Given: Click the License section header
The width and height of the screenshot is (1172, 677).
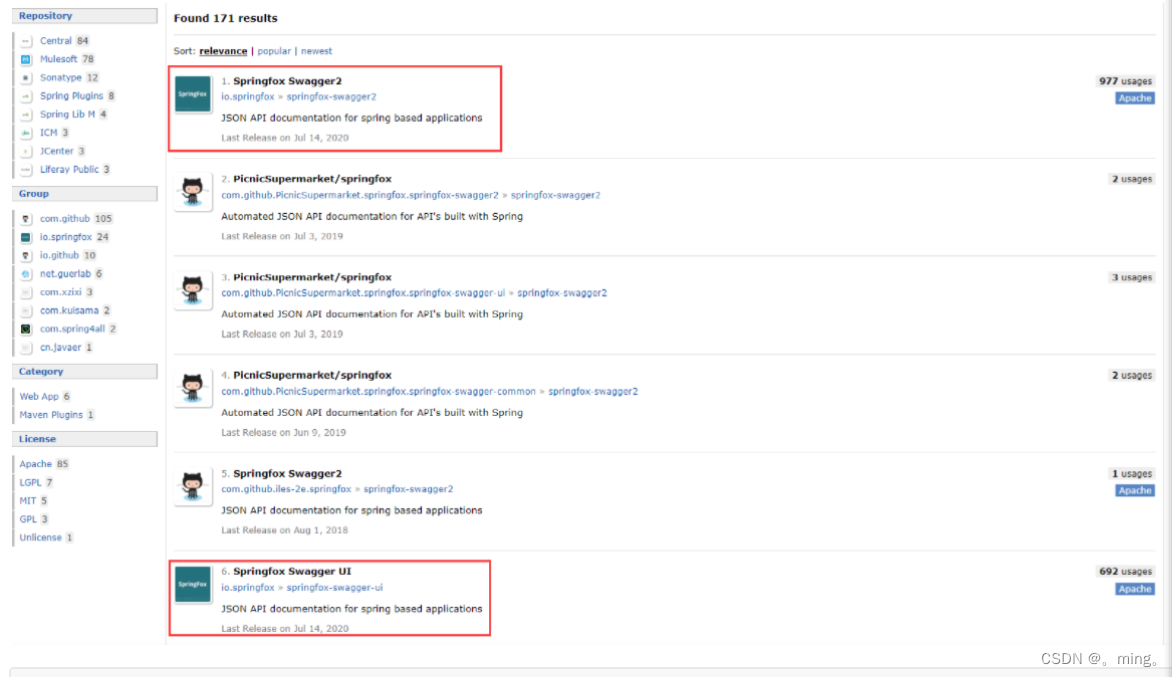Looking at the screenshot, I should [x=85, y=439].
